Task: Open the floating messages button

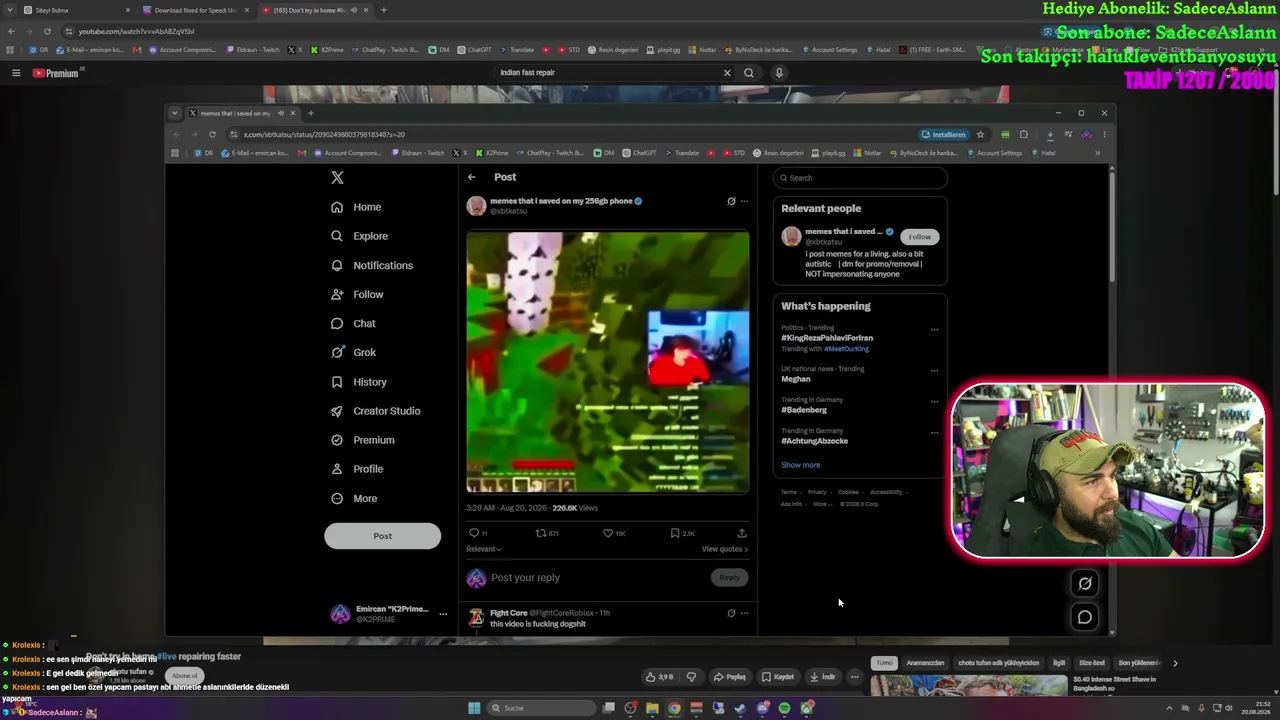Action: pyautogui.click(x=1085, y=617)
